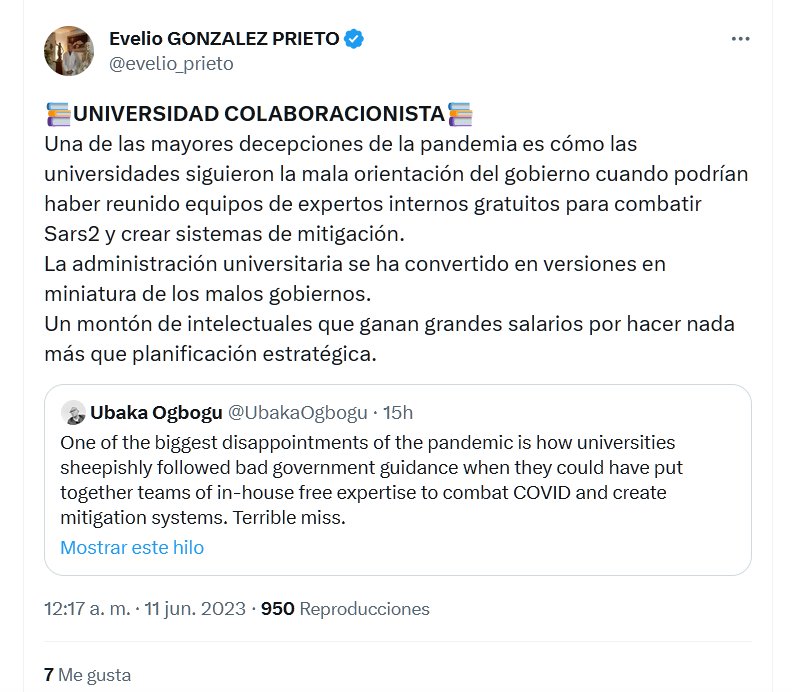Click the right books emoji
The image size is (792, 692).
tap(460, 114)
